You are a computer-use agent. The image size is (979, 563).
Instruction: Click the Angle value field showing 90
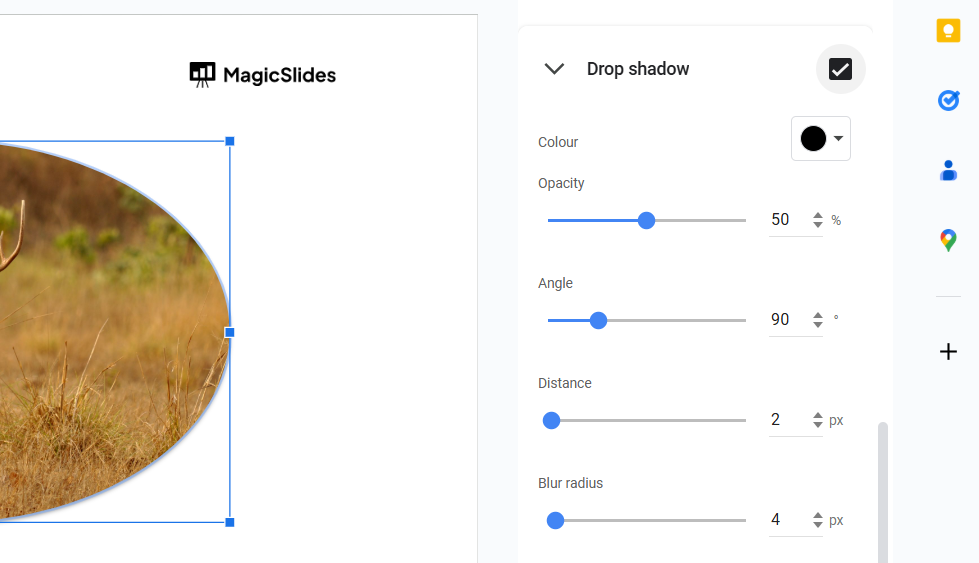click(785, 320)
